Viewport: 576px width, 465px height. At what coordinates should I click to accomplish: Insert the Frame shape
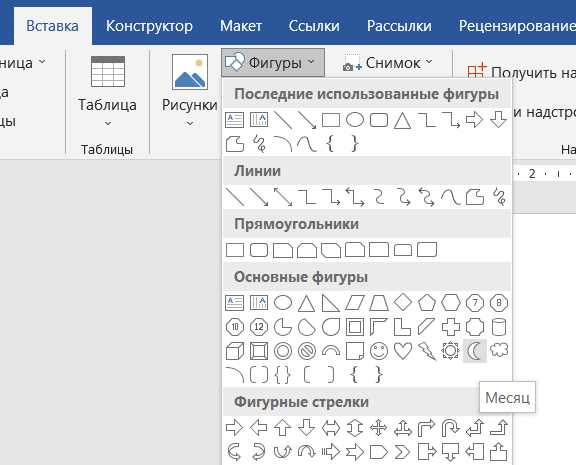(355, 327)
